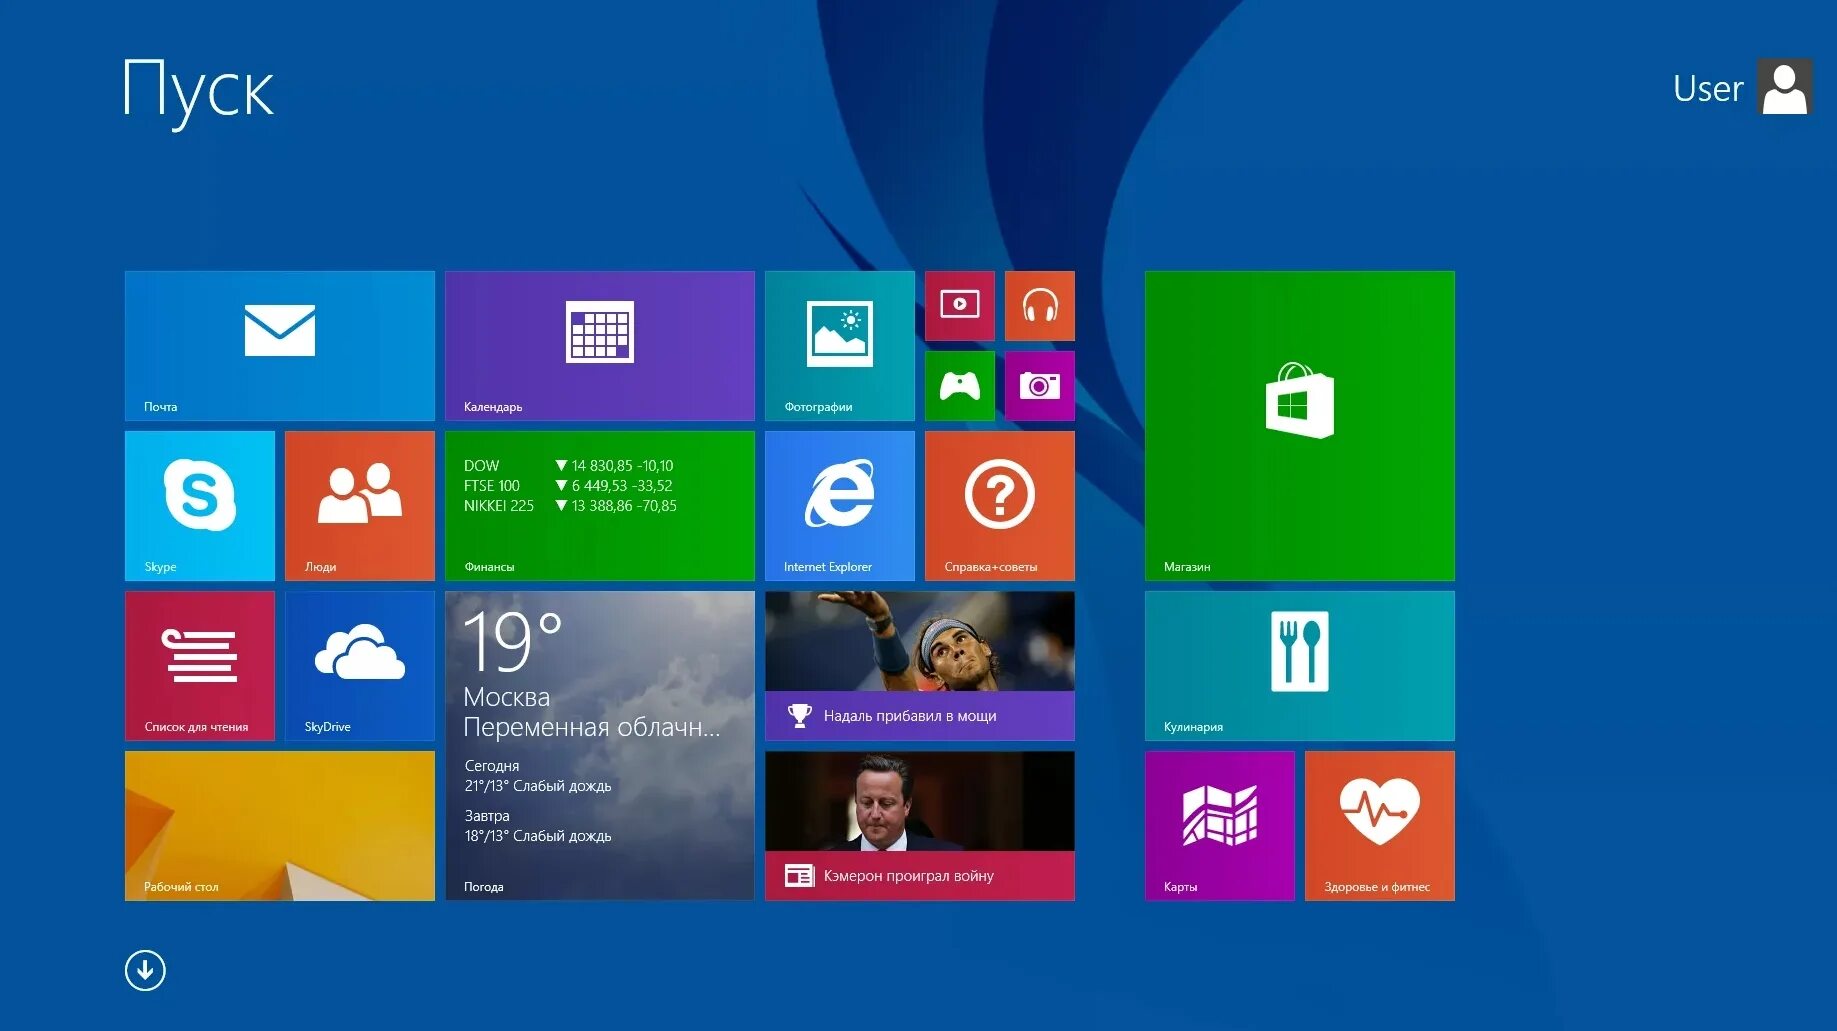Click the User account name

1708,89
